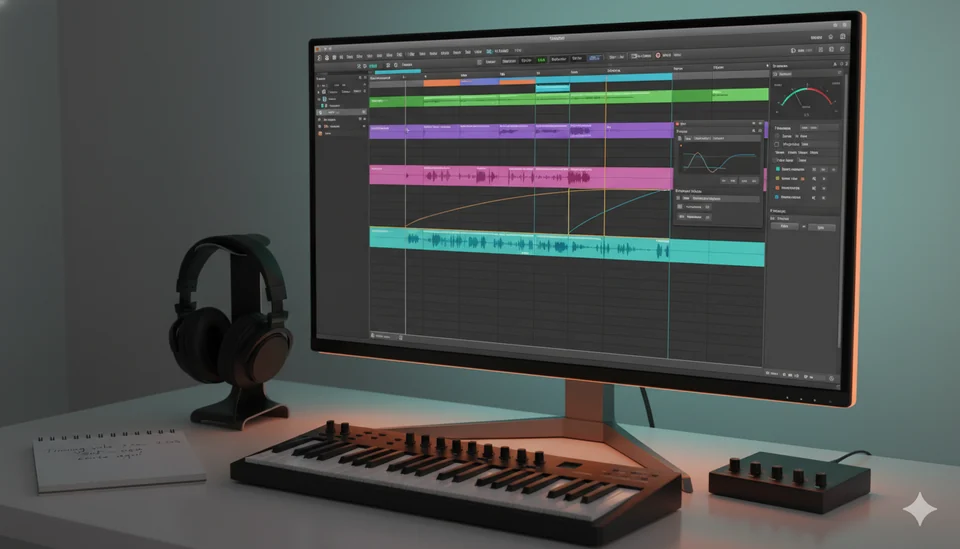The image size is (960, 549).
Task: Expand the header row above the gauge meter
Action: (808, 74)
